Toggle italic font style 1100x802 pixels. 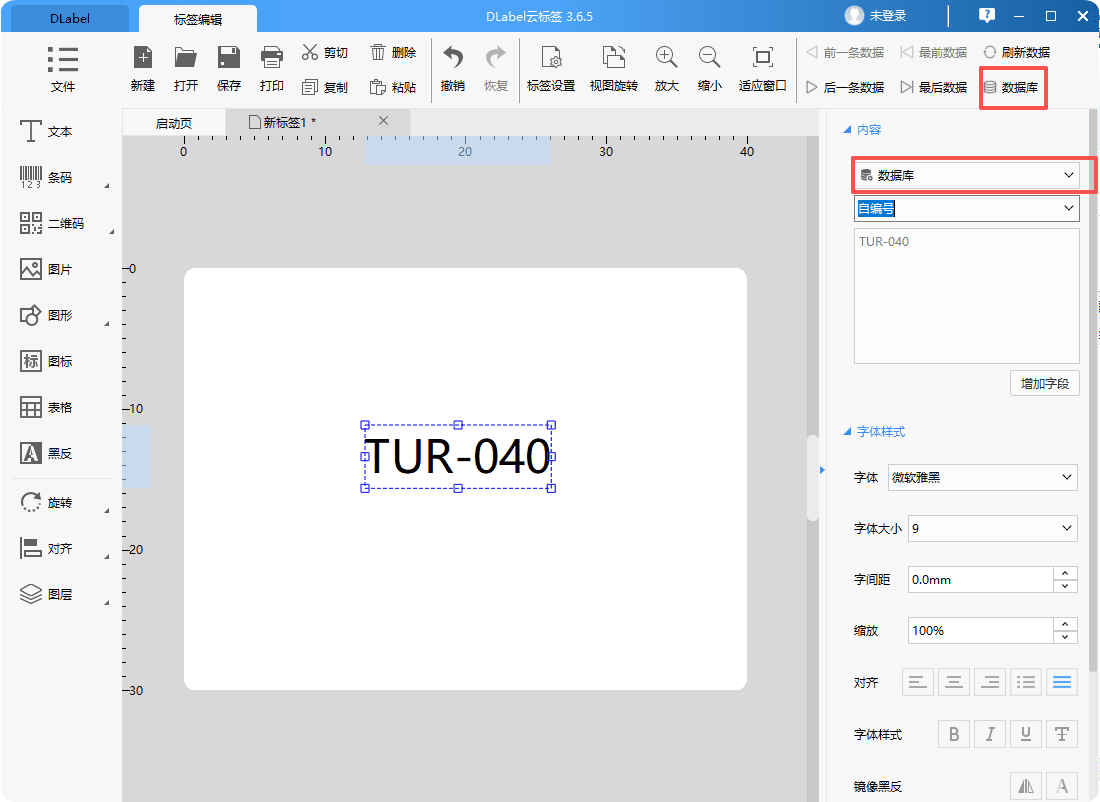click(x=990, y=734)
